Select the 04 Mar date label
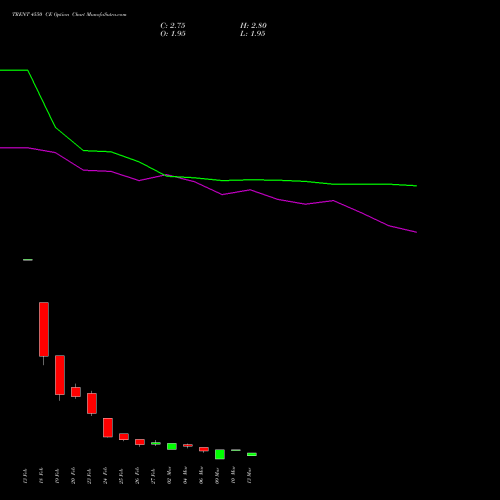 pos(185,476)
